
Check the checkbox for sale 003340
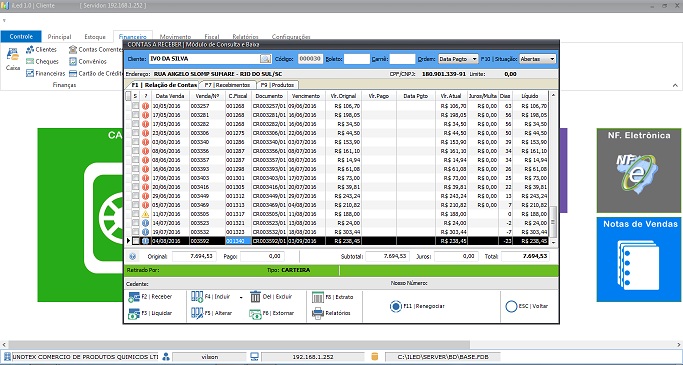[x=136, y=142]
